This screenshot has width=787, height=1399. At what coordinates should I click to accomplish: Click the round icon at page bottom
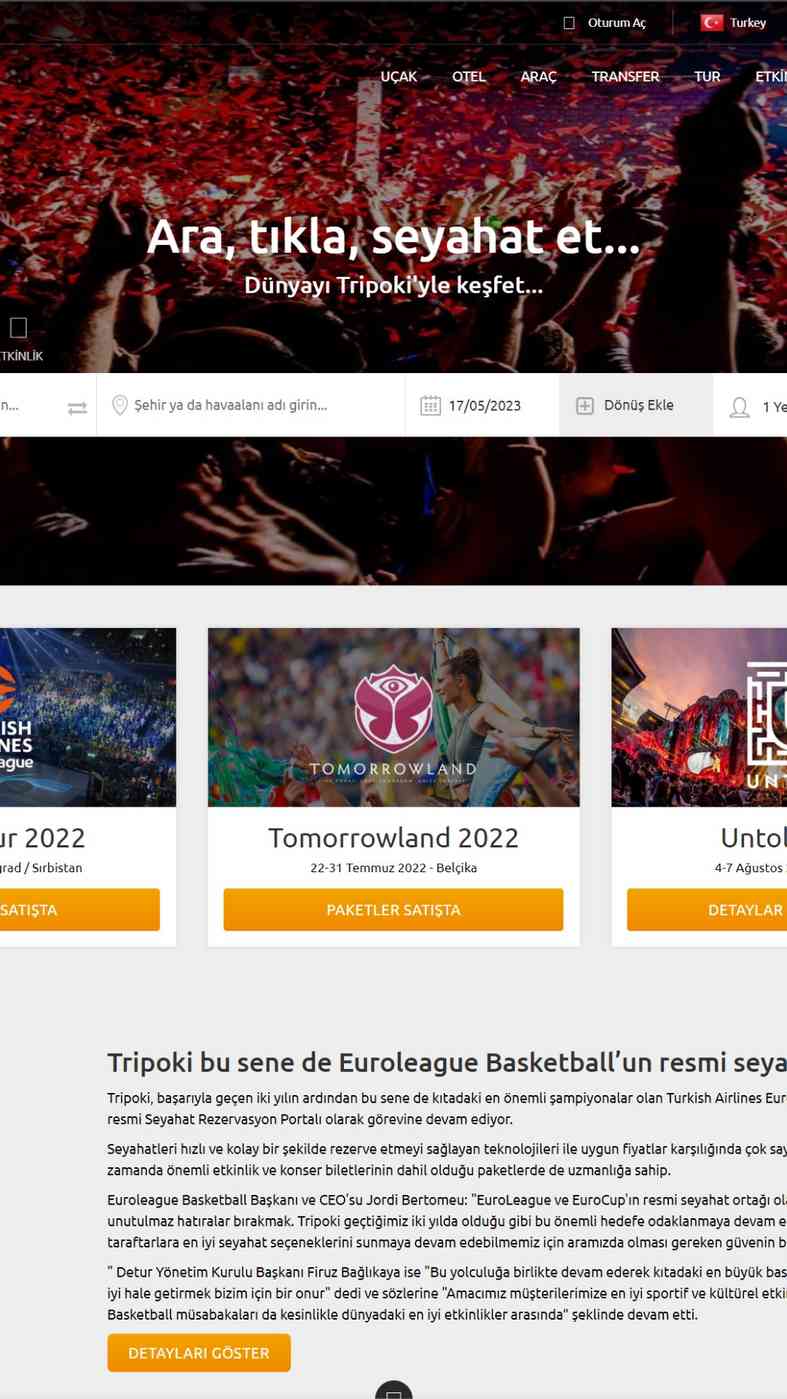pos(394,1389)
